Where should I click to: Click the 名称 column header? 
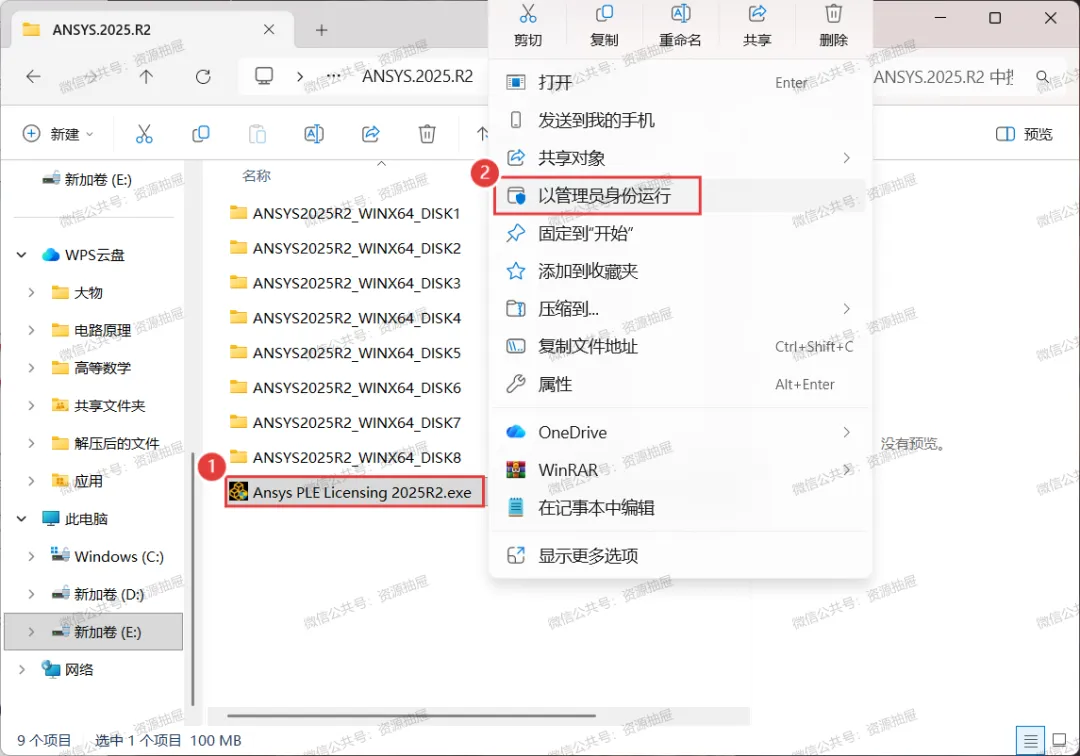click(x=256, y=176)
